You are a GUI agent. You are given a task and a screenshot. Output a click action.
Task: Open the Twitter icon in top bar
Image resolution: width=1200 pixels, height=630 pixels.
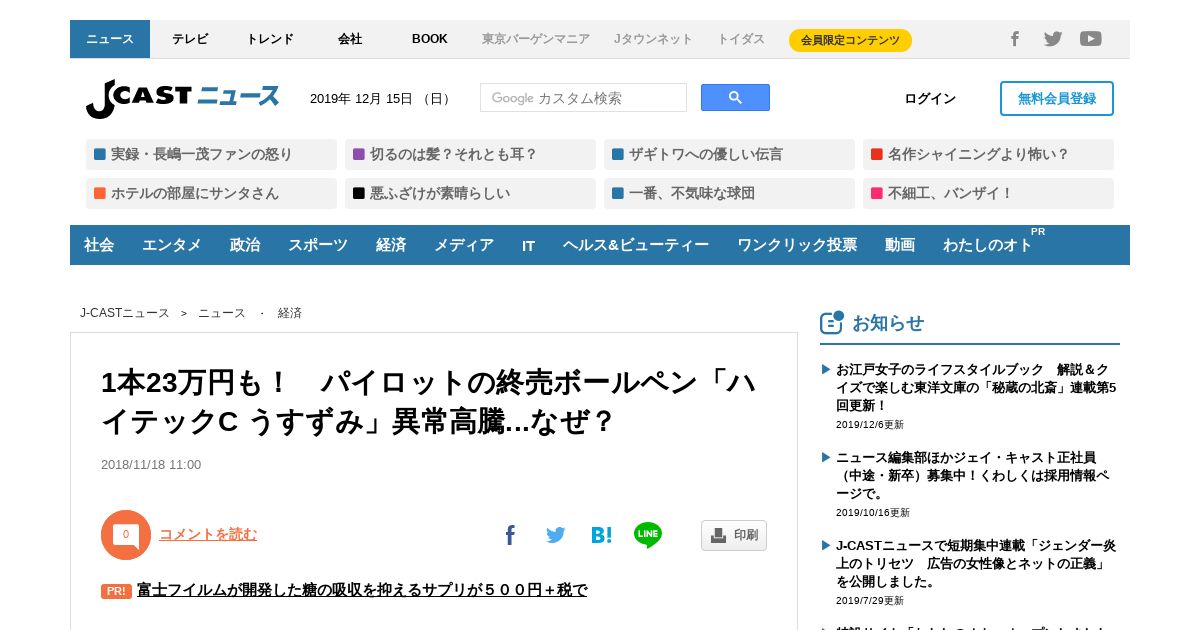tap(1053, 39)
